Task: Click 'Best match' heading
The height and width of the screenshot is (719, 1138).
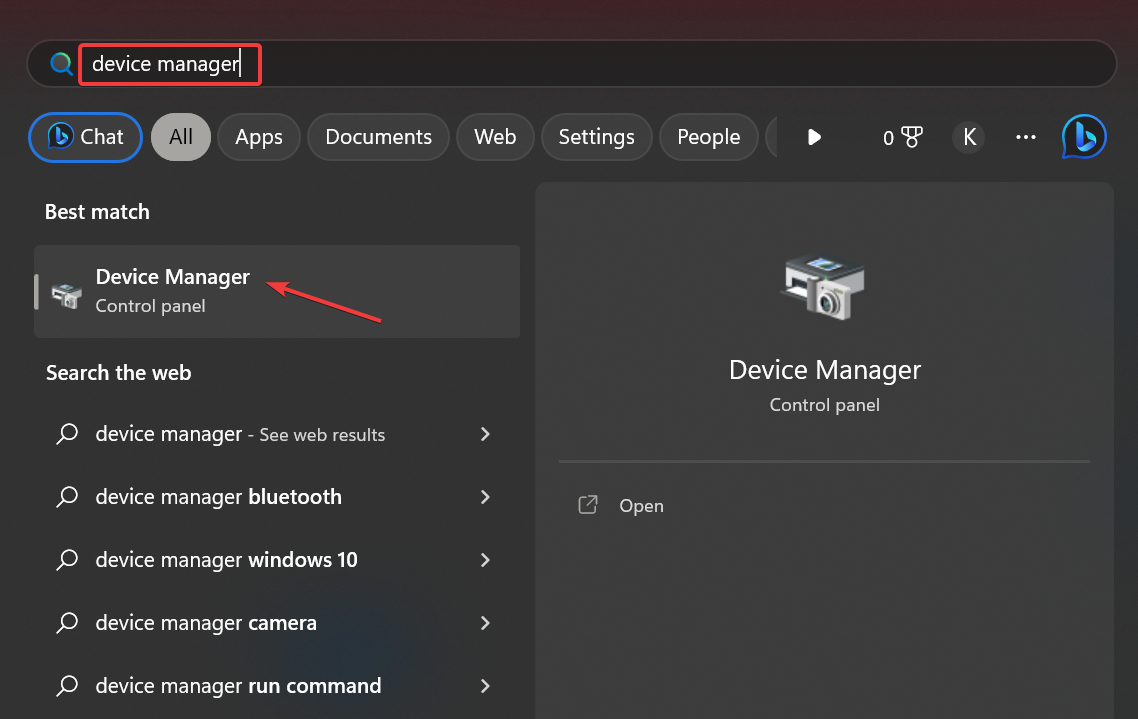Action: [x=97, y=212]
